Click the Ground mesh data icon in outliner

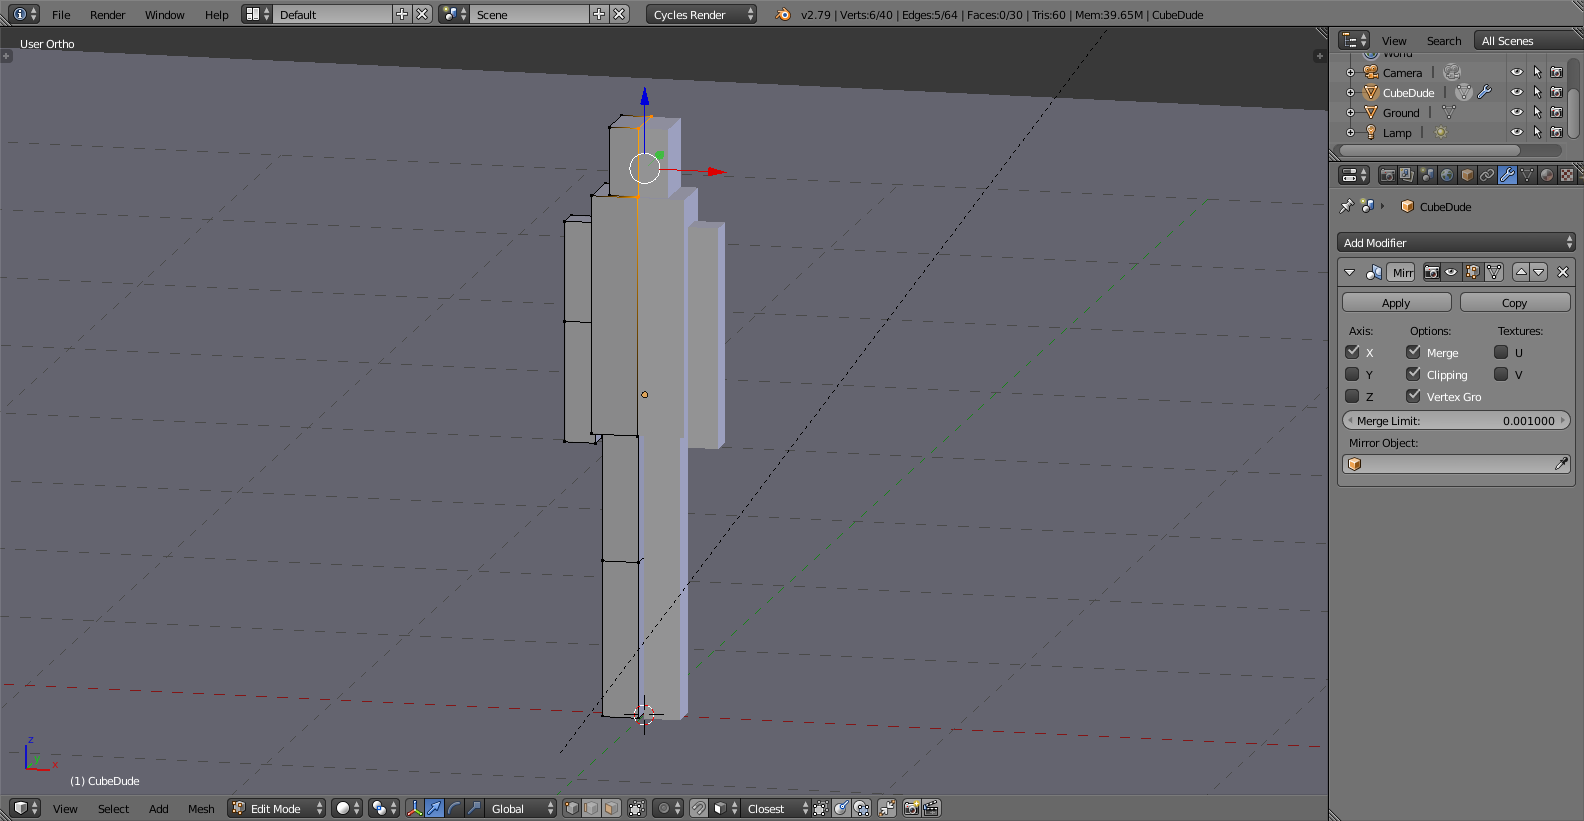(1448, 112)
